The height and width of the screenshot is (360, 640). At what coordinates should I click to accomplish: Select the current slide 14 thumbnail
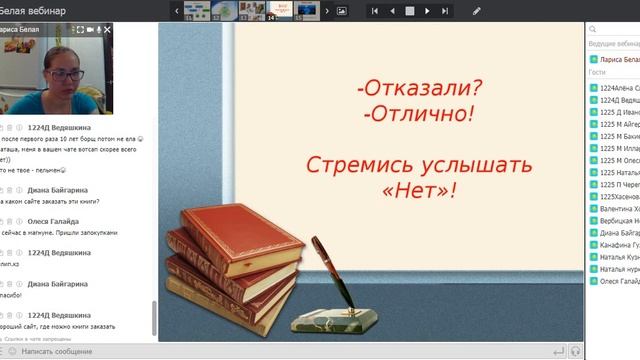coord(280,11)
